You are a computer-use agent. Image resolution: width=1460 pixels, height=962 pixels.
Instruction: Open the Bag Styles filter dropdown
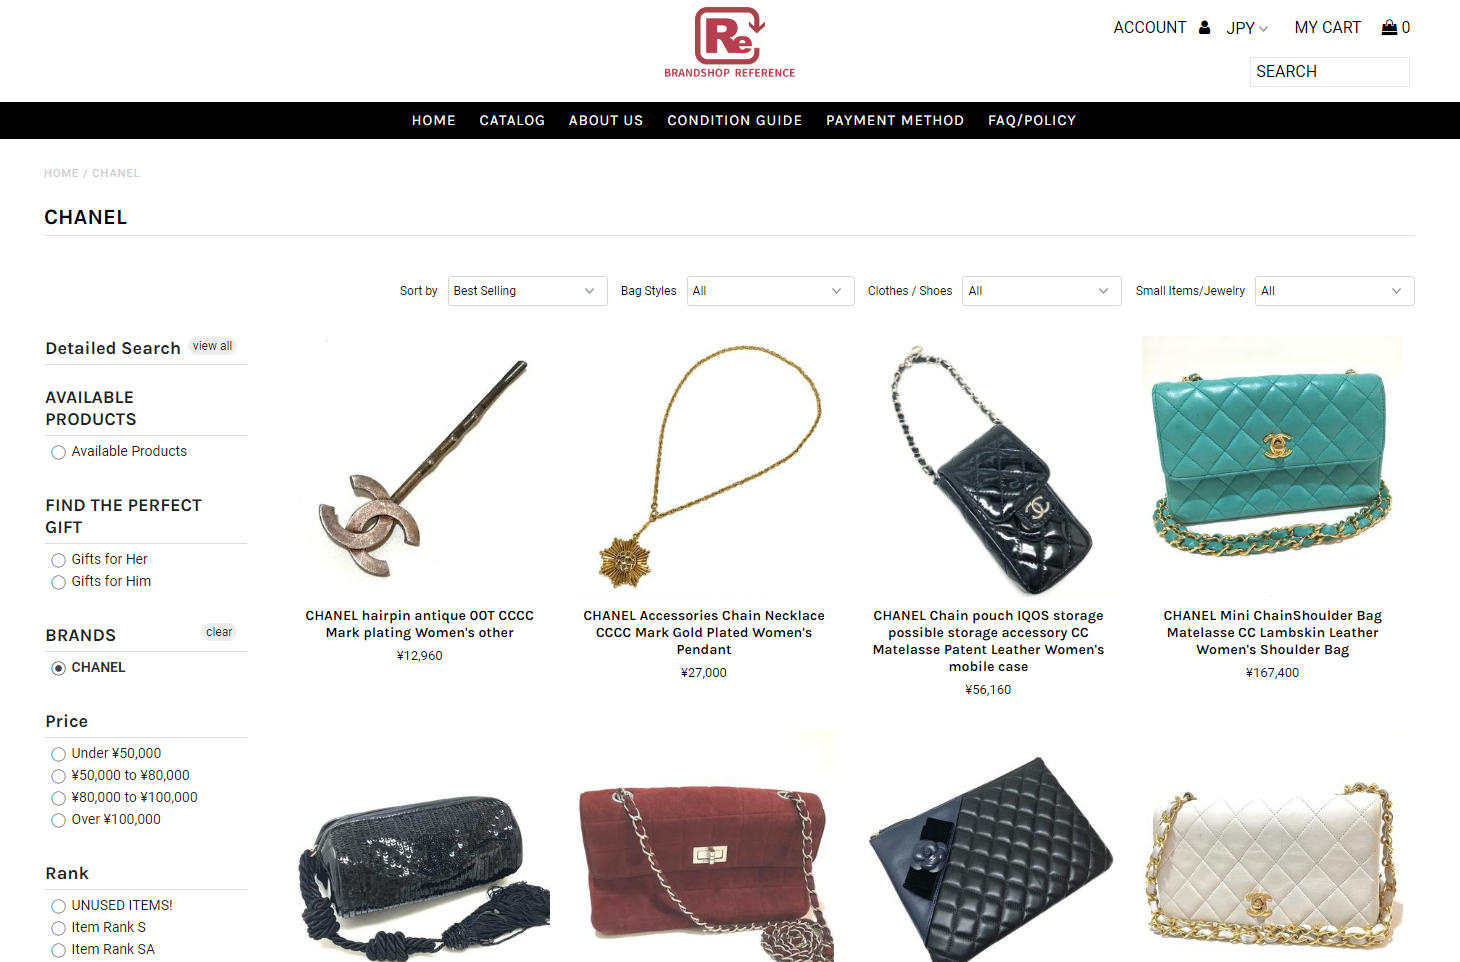[770, 291]
